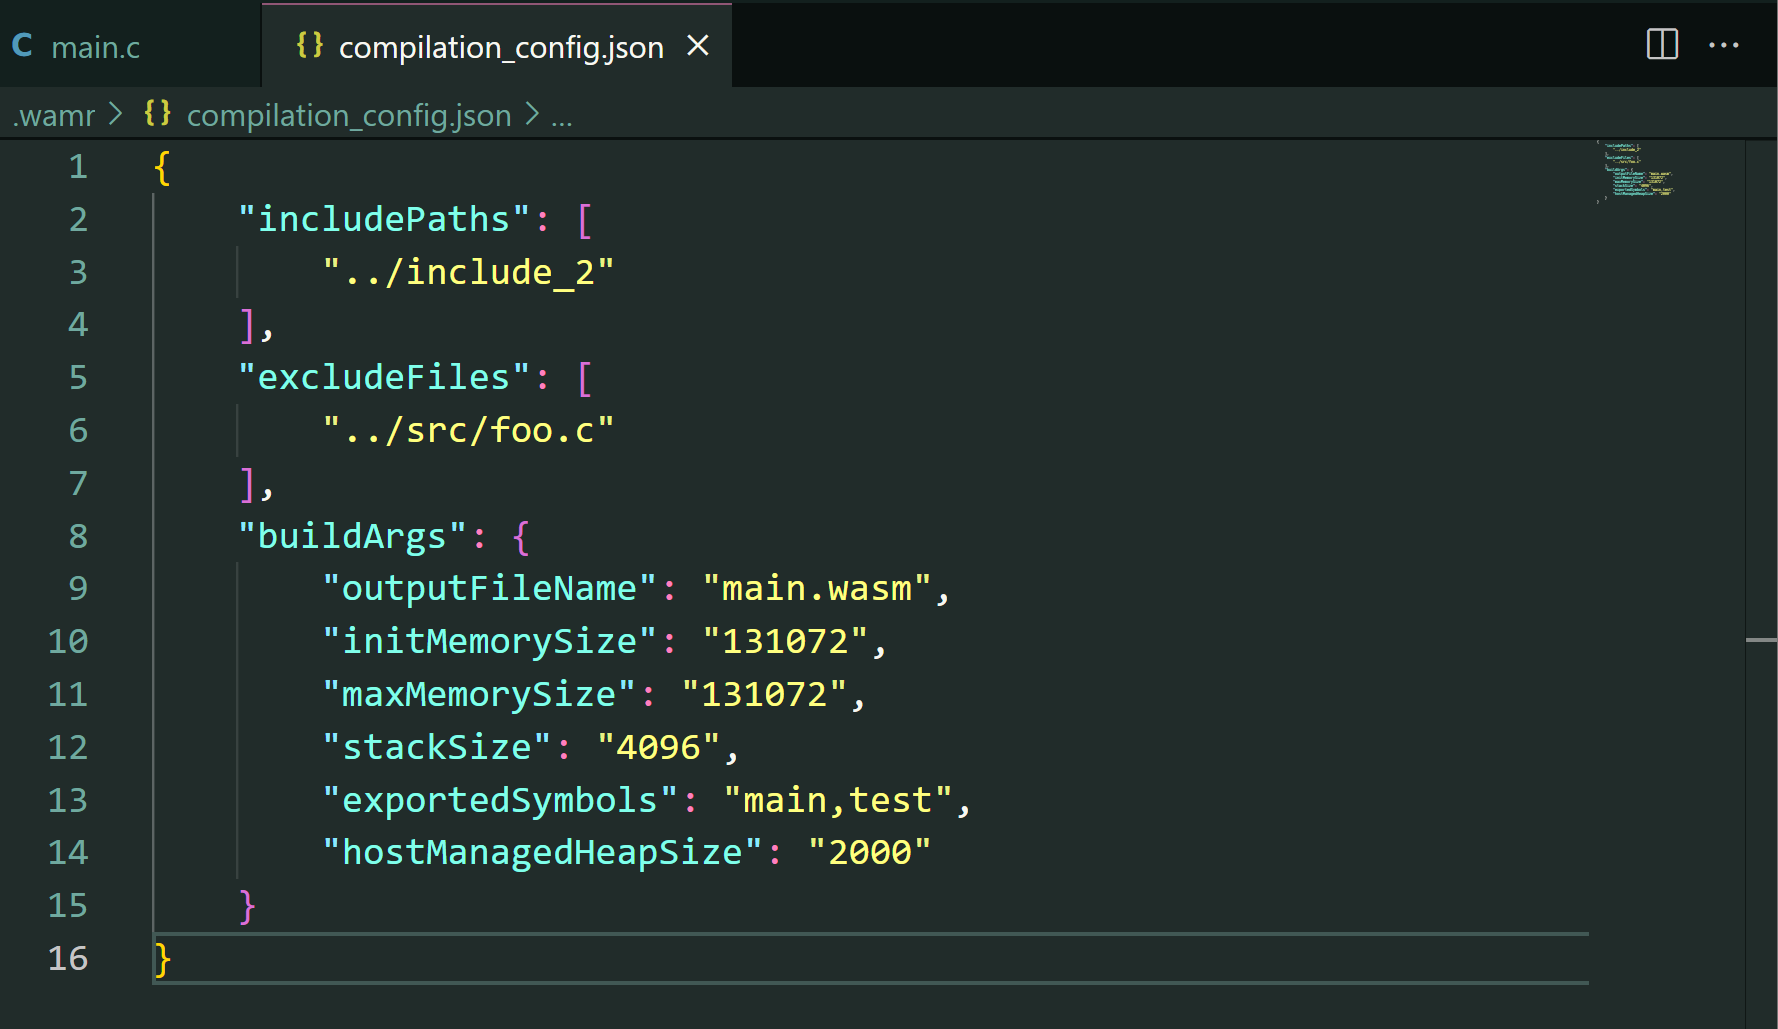This screenshot has width=1778, height=1029.
Task: Click the C language icon on main.c tab
Action: (x=22, y=44)
